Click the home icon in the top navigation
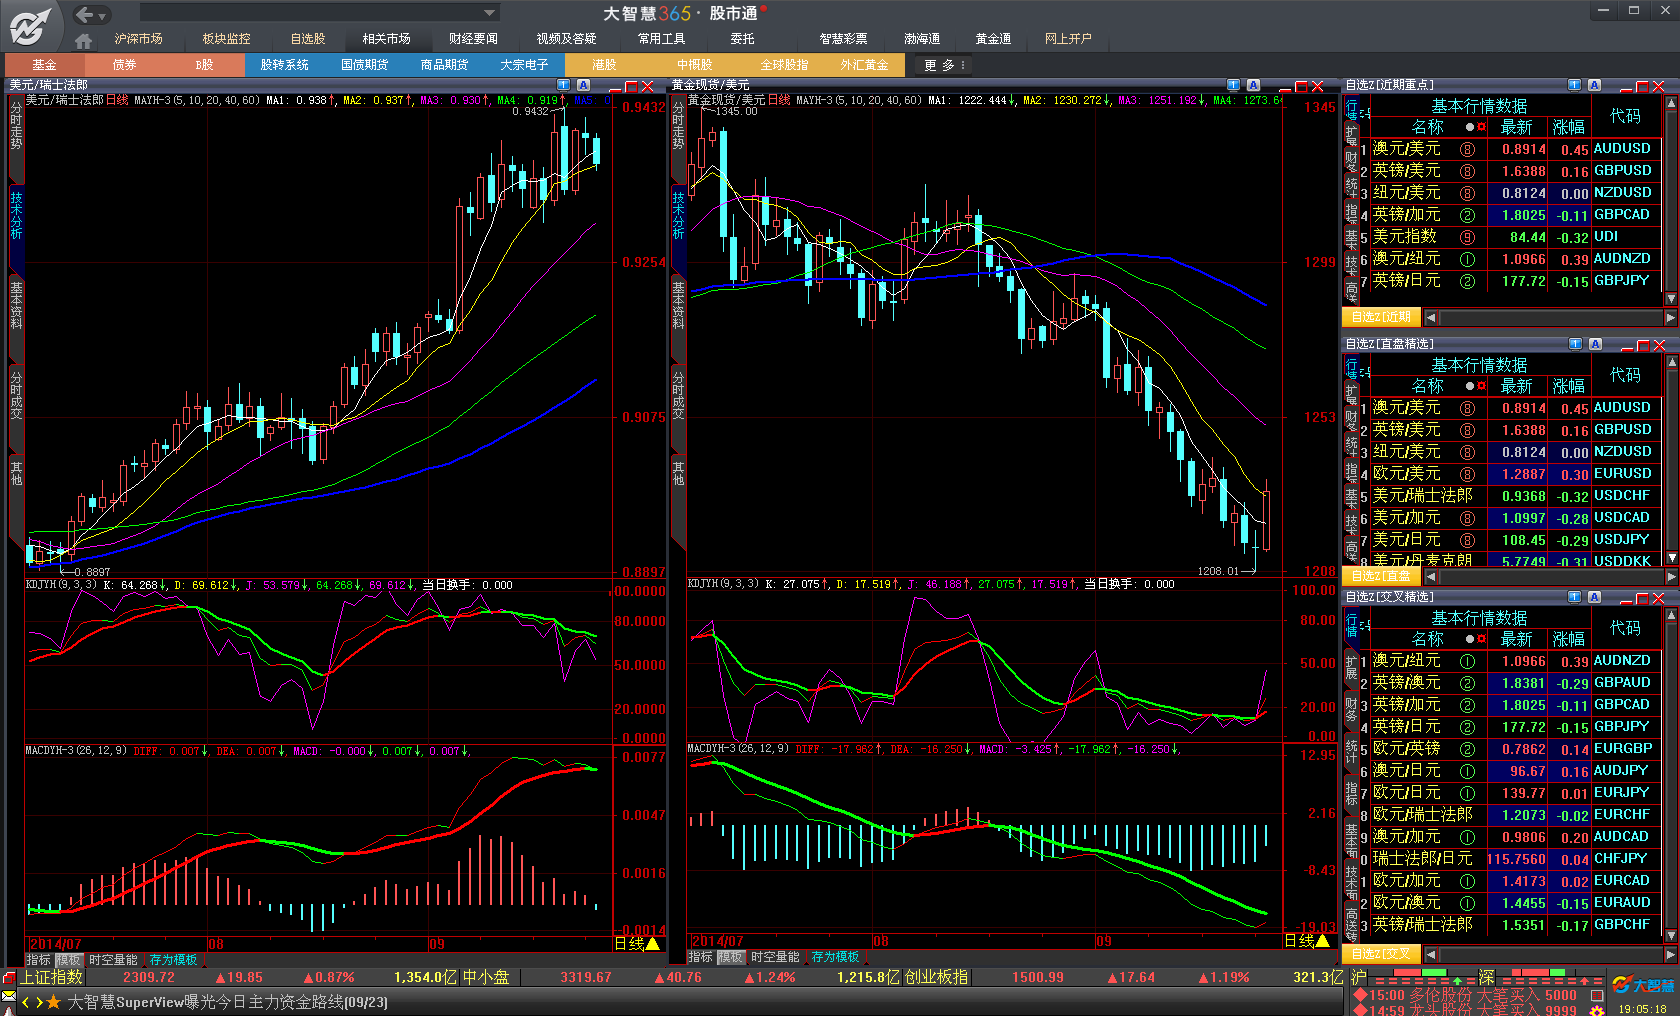Viewport: 1680px width, 1016px height. coord(84,41)
